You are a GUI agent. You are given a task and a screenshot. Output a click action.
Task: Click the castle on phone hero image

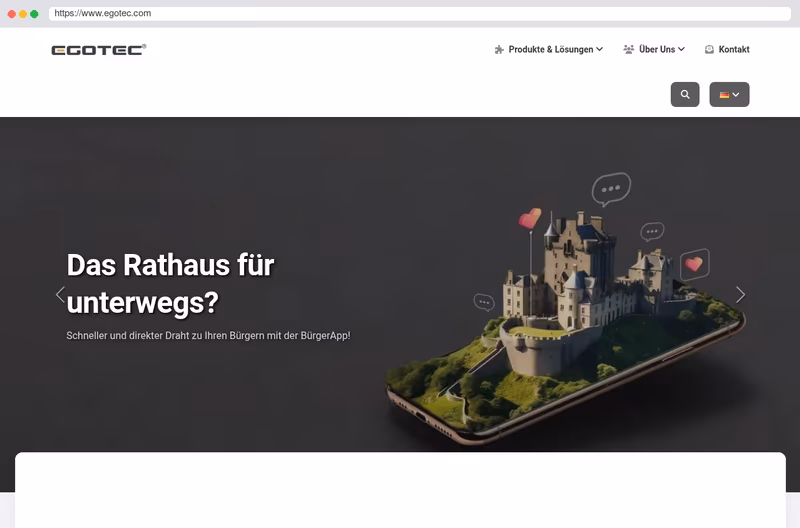[x=565, y=309]
